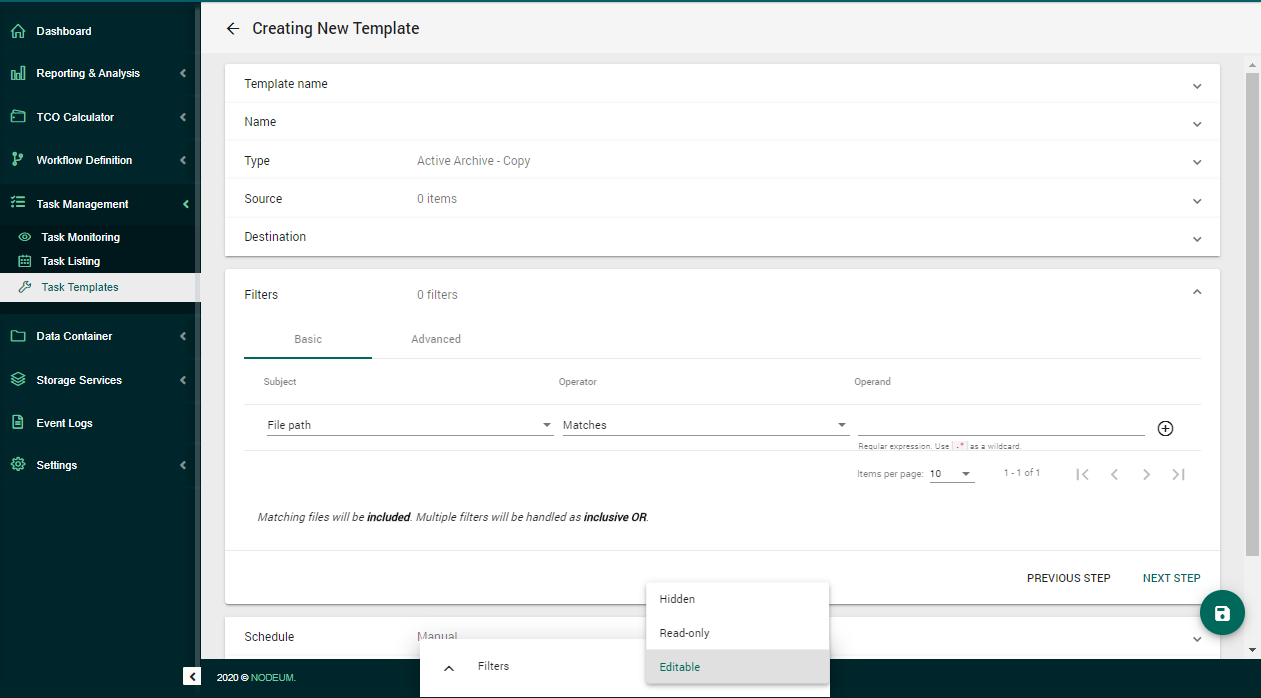Open the Task Monitoring page

point(80,237)
